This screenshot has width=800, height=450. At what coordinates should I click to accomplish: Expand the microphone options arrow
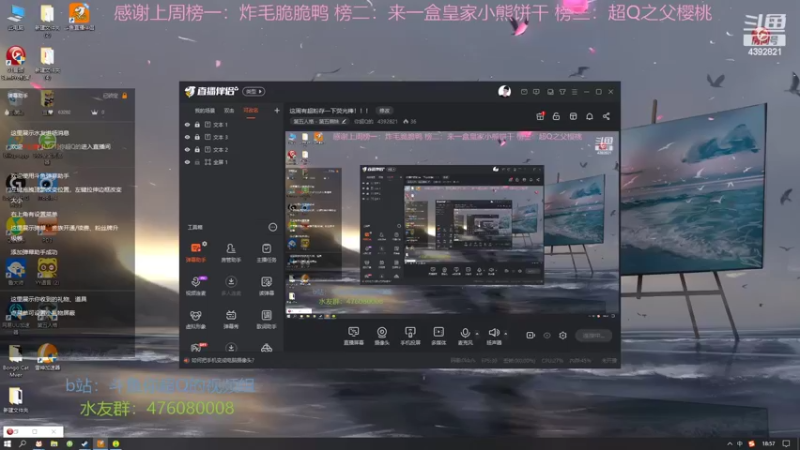(477, 334)
